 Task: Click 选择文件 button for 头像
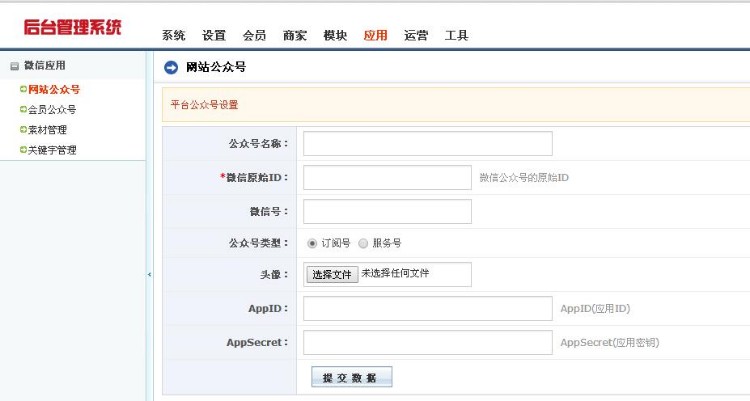(332, 274)
